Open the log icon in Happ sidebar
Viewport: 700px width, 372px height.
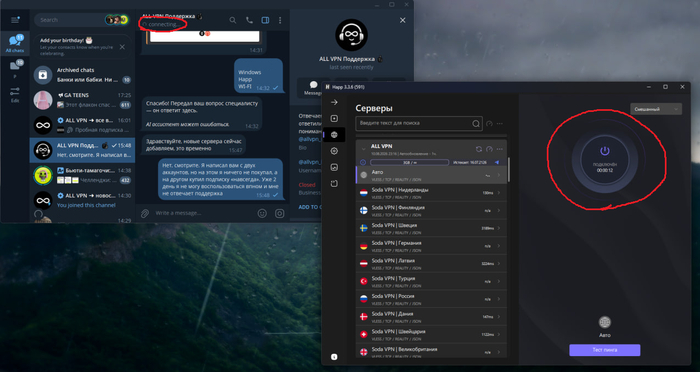[x=334, y=184]
